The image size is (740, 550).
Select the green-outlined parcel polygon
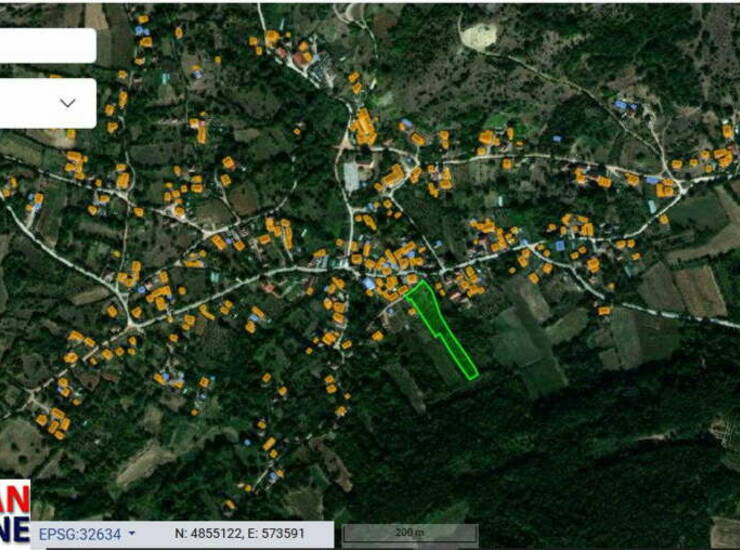(438, 325)
